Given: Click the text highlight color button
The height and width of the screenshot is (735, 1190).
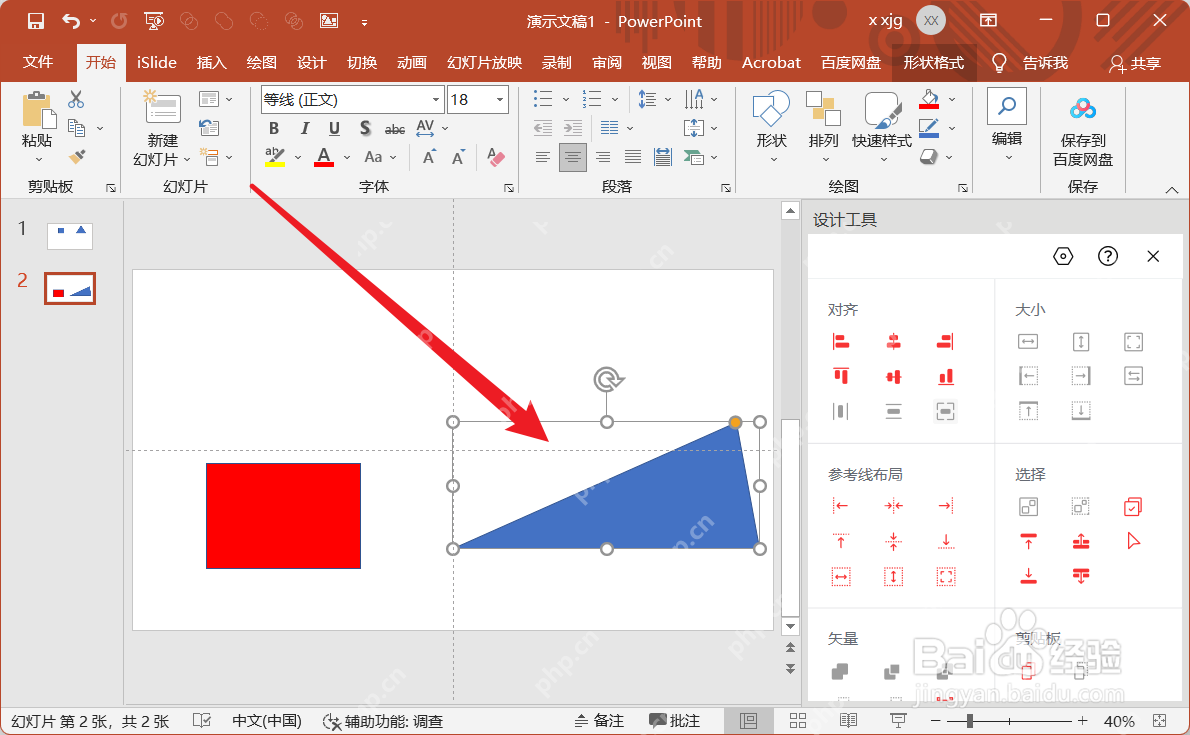Looking at the screenshot, I should click(x=274, y=157).
